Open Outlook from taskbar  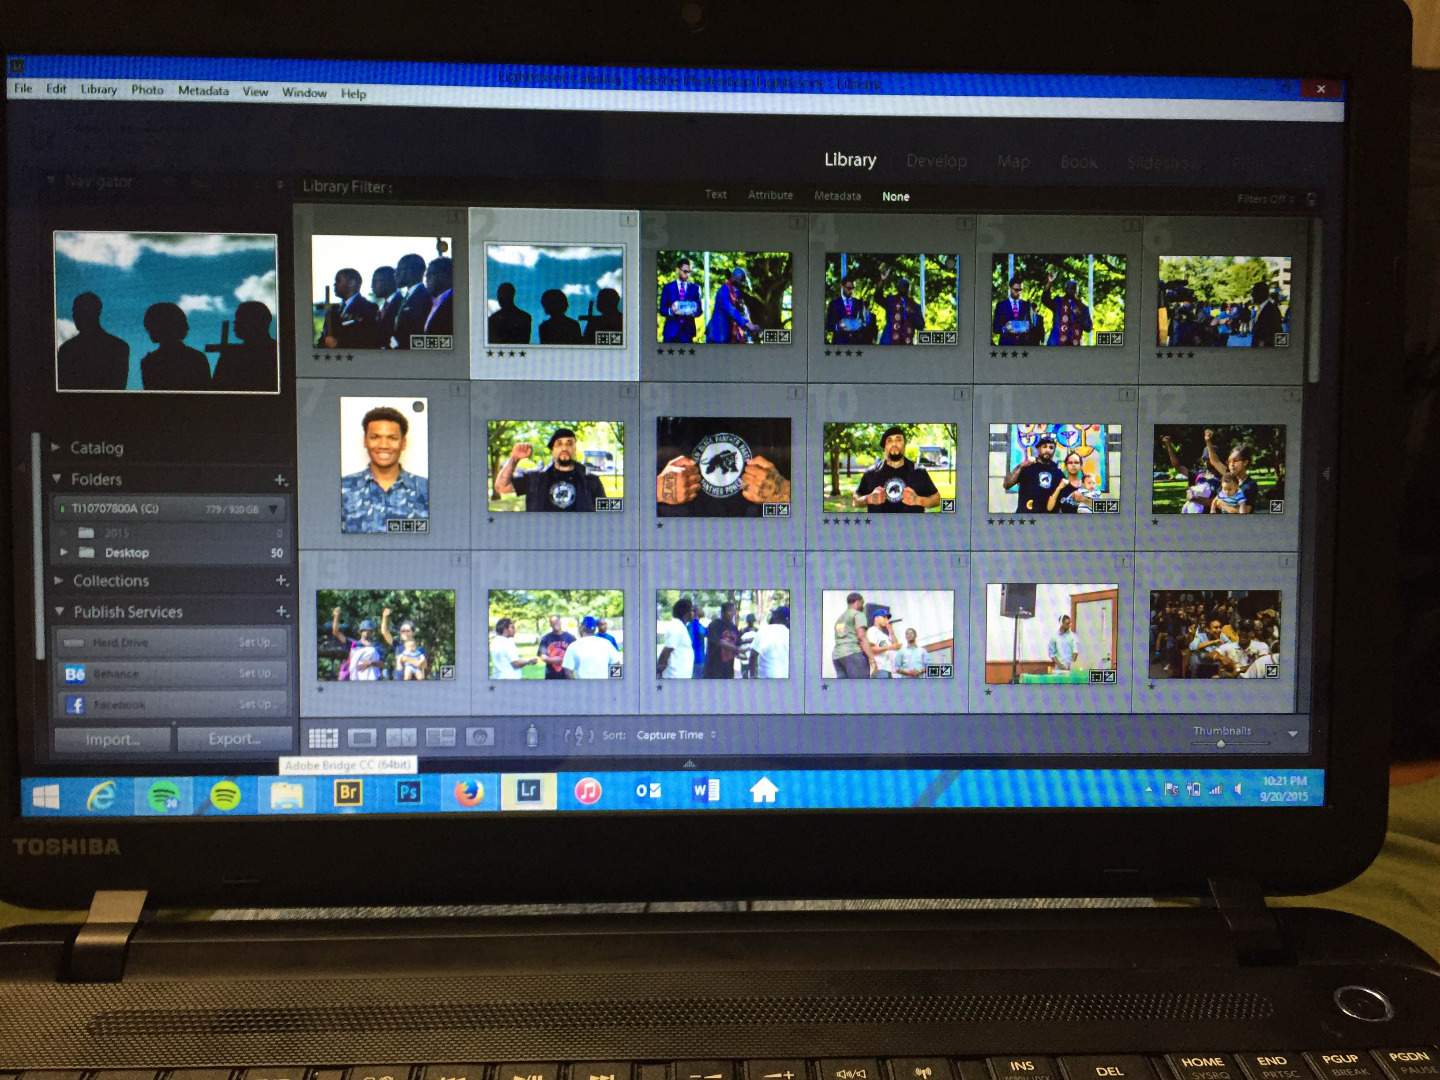point(648,791)
